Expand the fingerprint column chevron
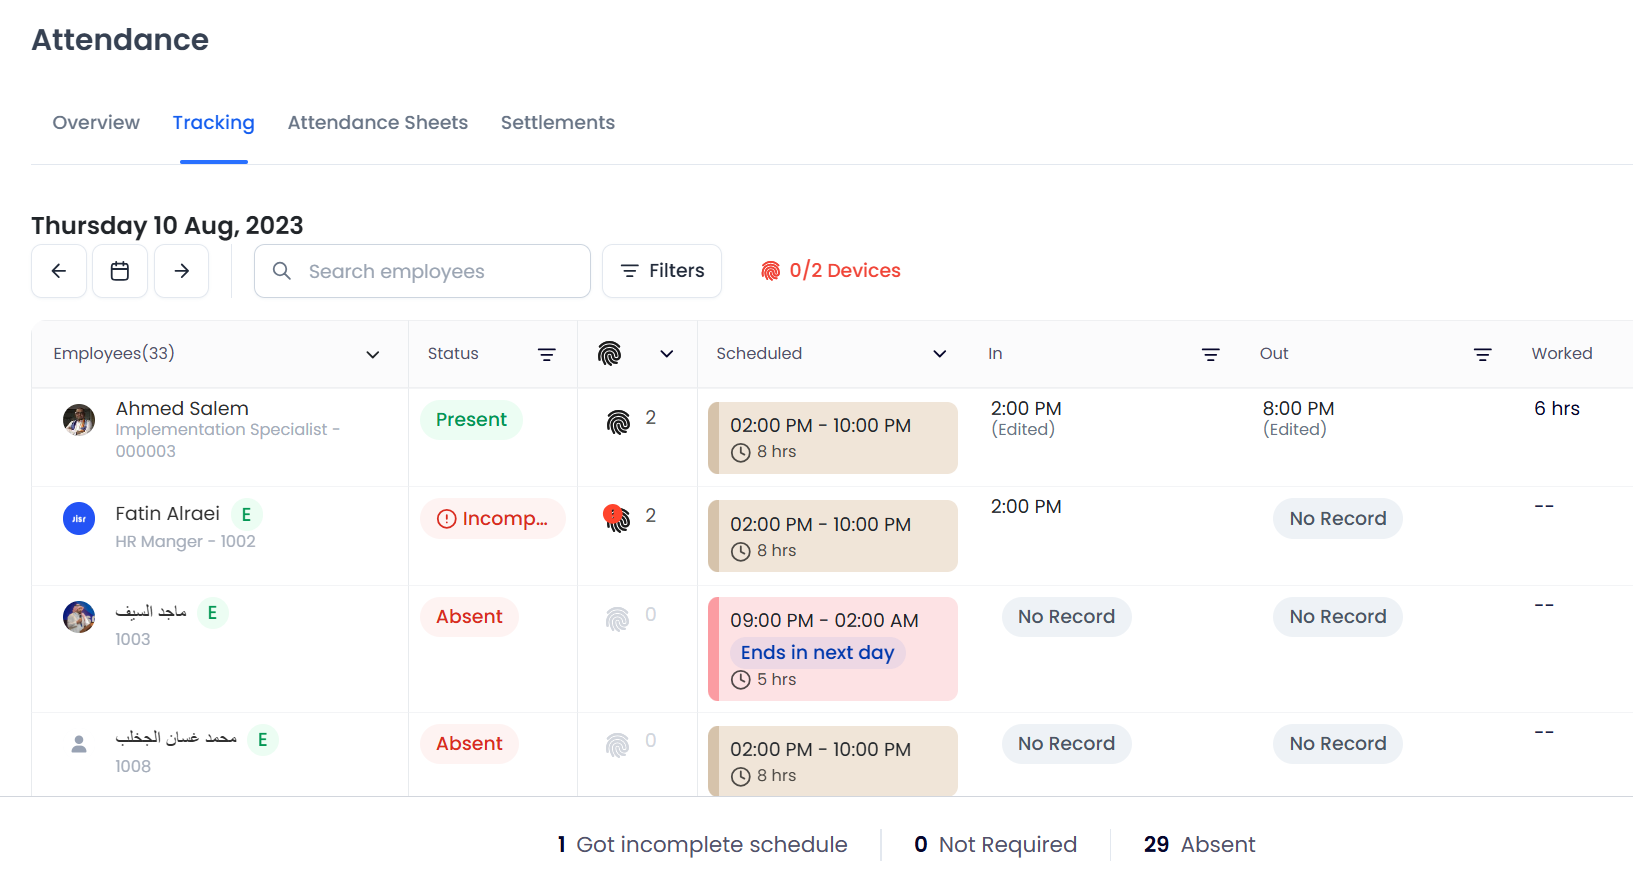 (667, 354)
